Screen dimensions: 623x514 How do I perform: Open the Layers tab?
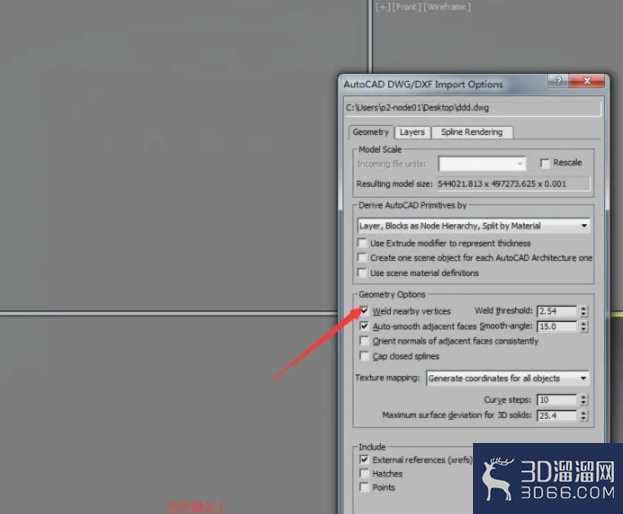412,132
